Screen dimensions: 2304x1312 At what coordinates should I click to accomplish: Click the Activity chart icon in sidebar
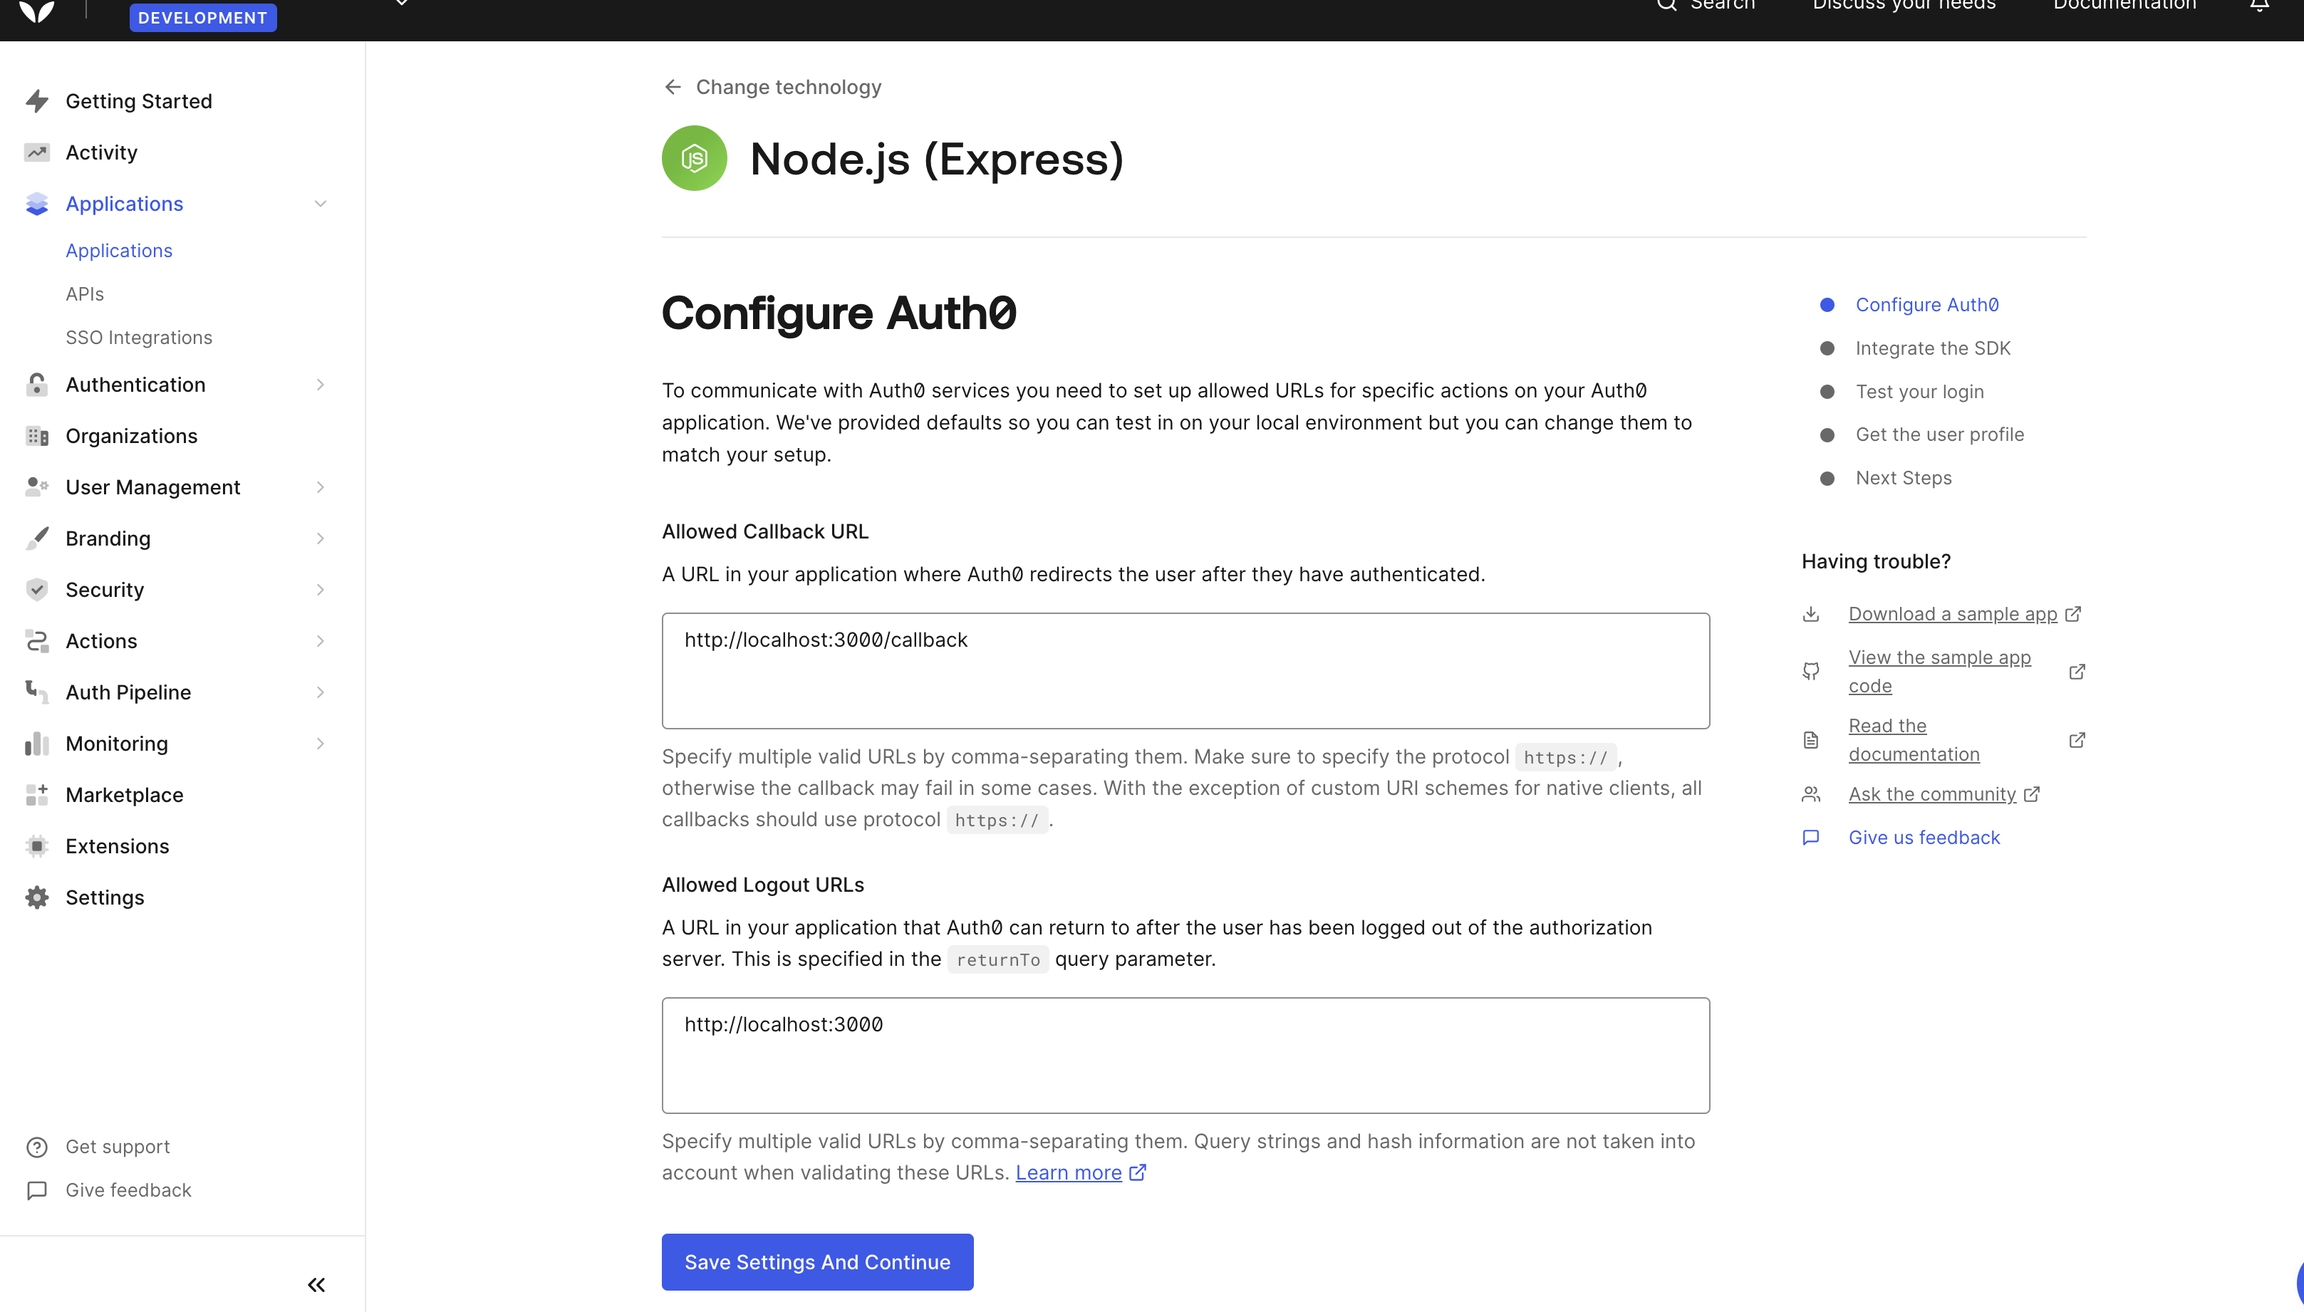pyautogui.click(x=37, y=152)
